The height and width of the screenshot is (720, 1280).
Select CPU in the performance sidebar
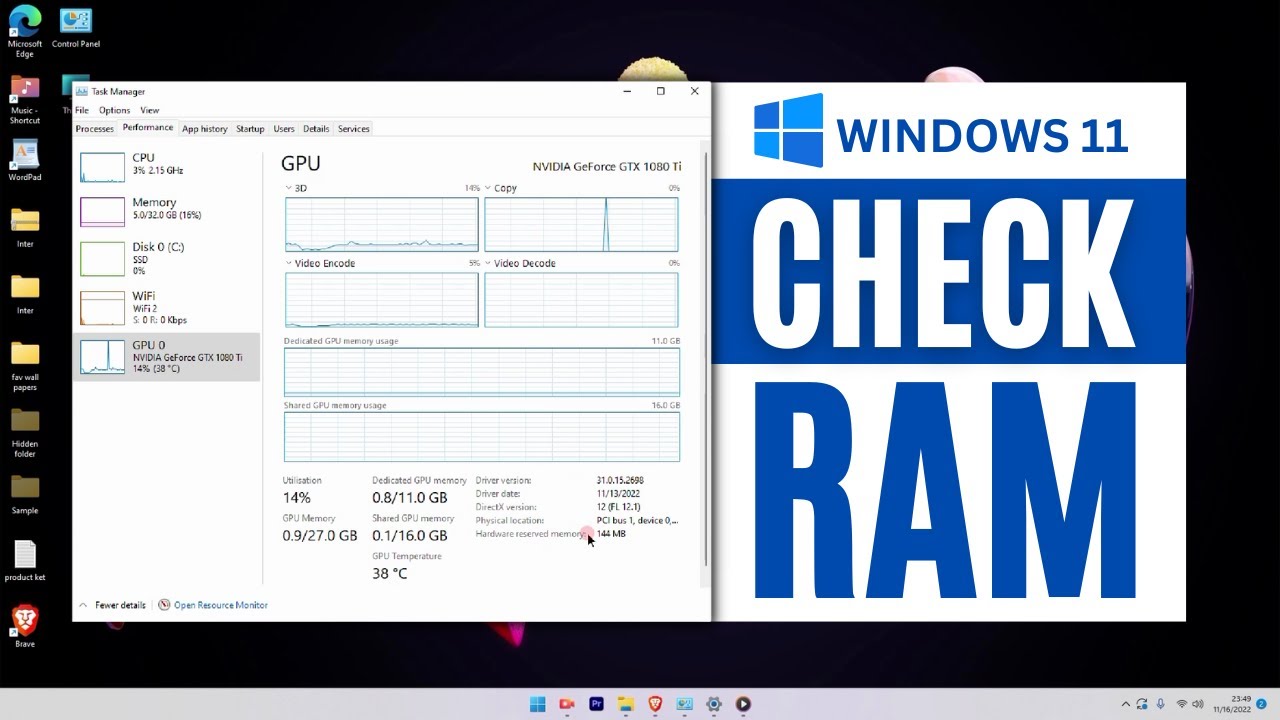[167, 166]
